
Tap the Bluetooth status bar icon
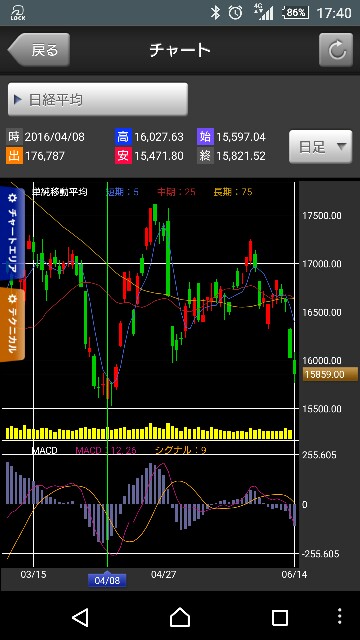pyautogui.click(x=215, y=13)
